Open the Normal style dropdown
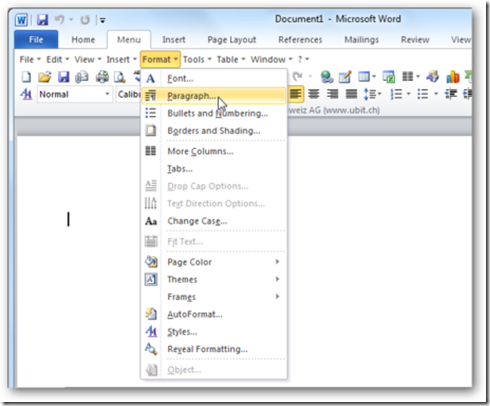This screenshot has width=490, height=406. pyautogui.click(x=107, y=94)
